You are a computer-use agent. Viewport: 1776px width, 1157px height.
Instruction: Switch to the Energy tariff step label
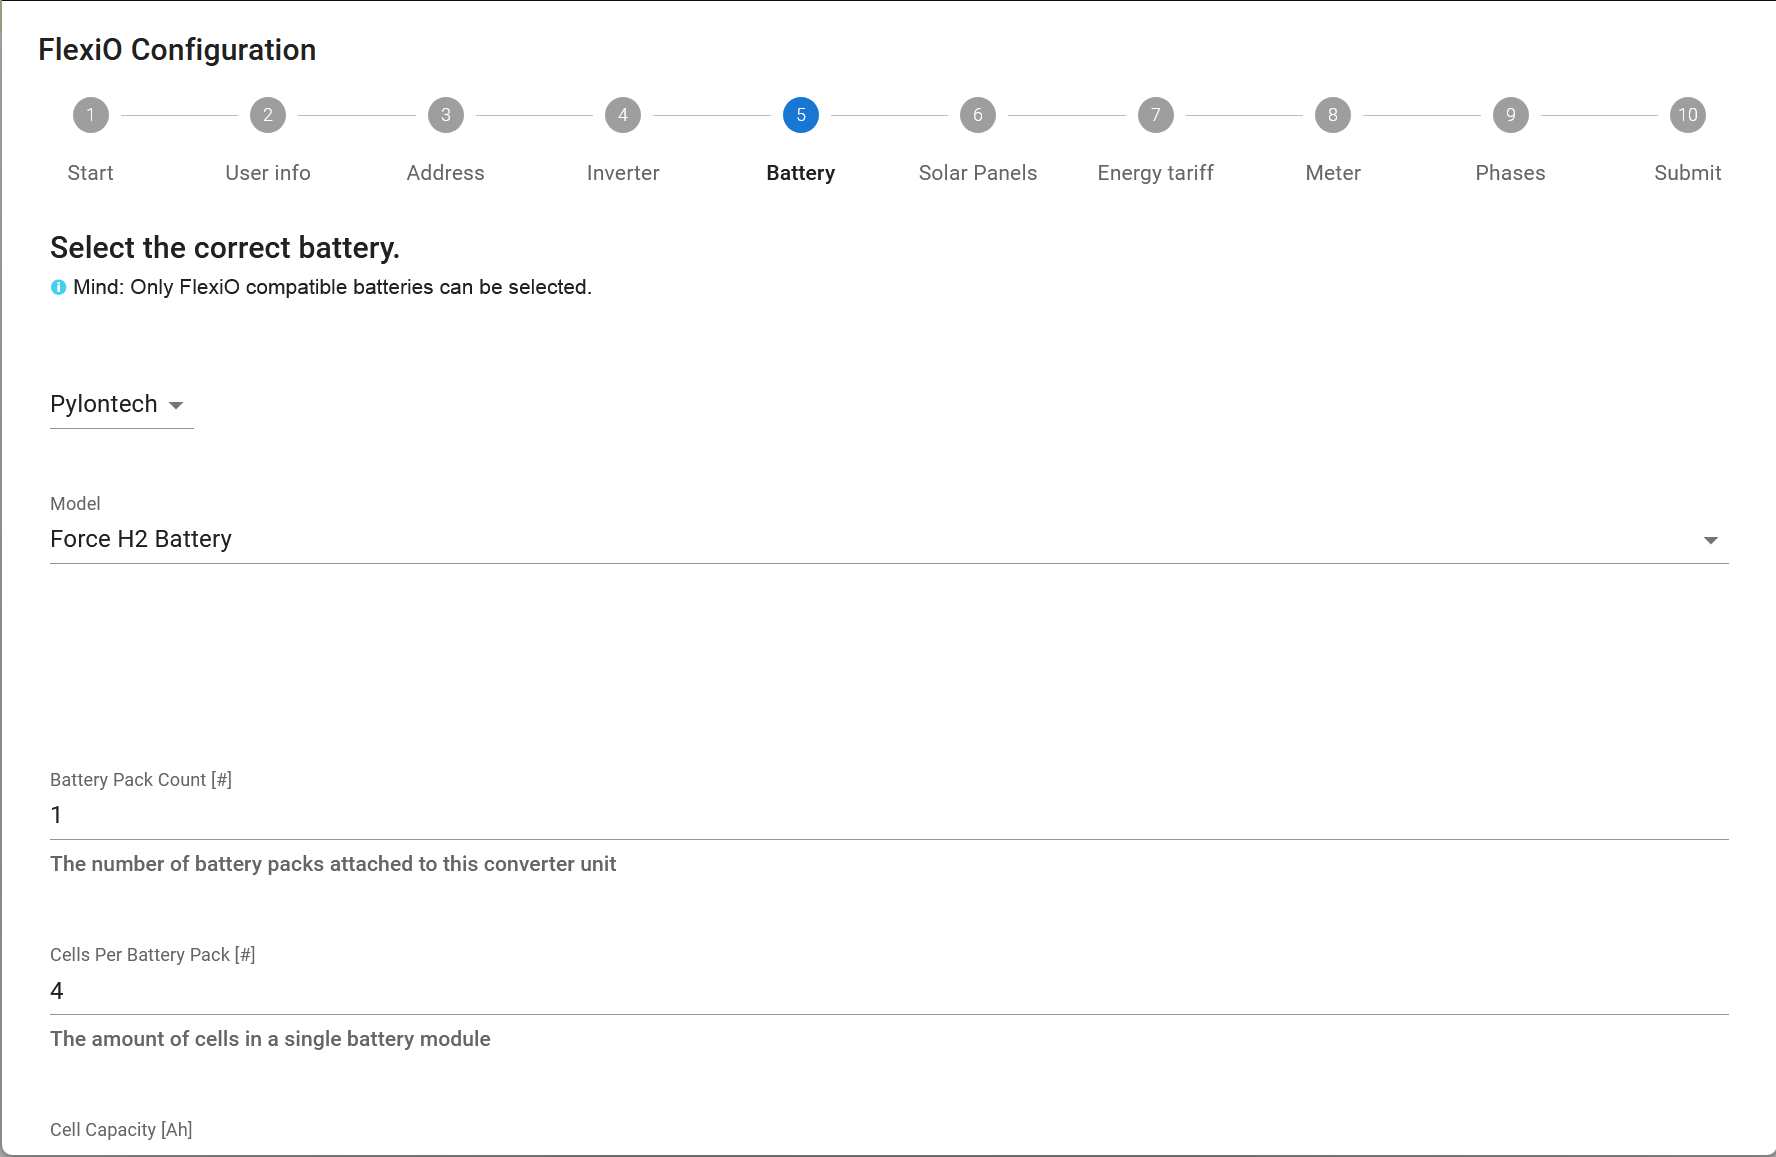point(1155,173)
